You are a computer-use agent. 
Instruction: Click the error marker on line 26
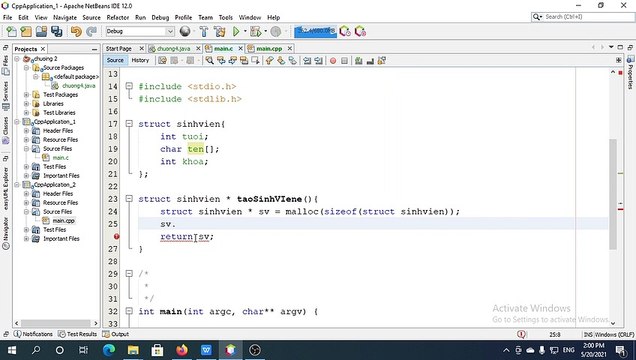[x=116, y=236]
